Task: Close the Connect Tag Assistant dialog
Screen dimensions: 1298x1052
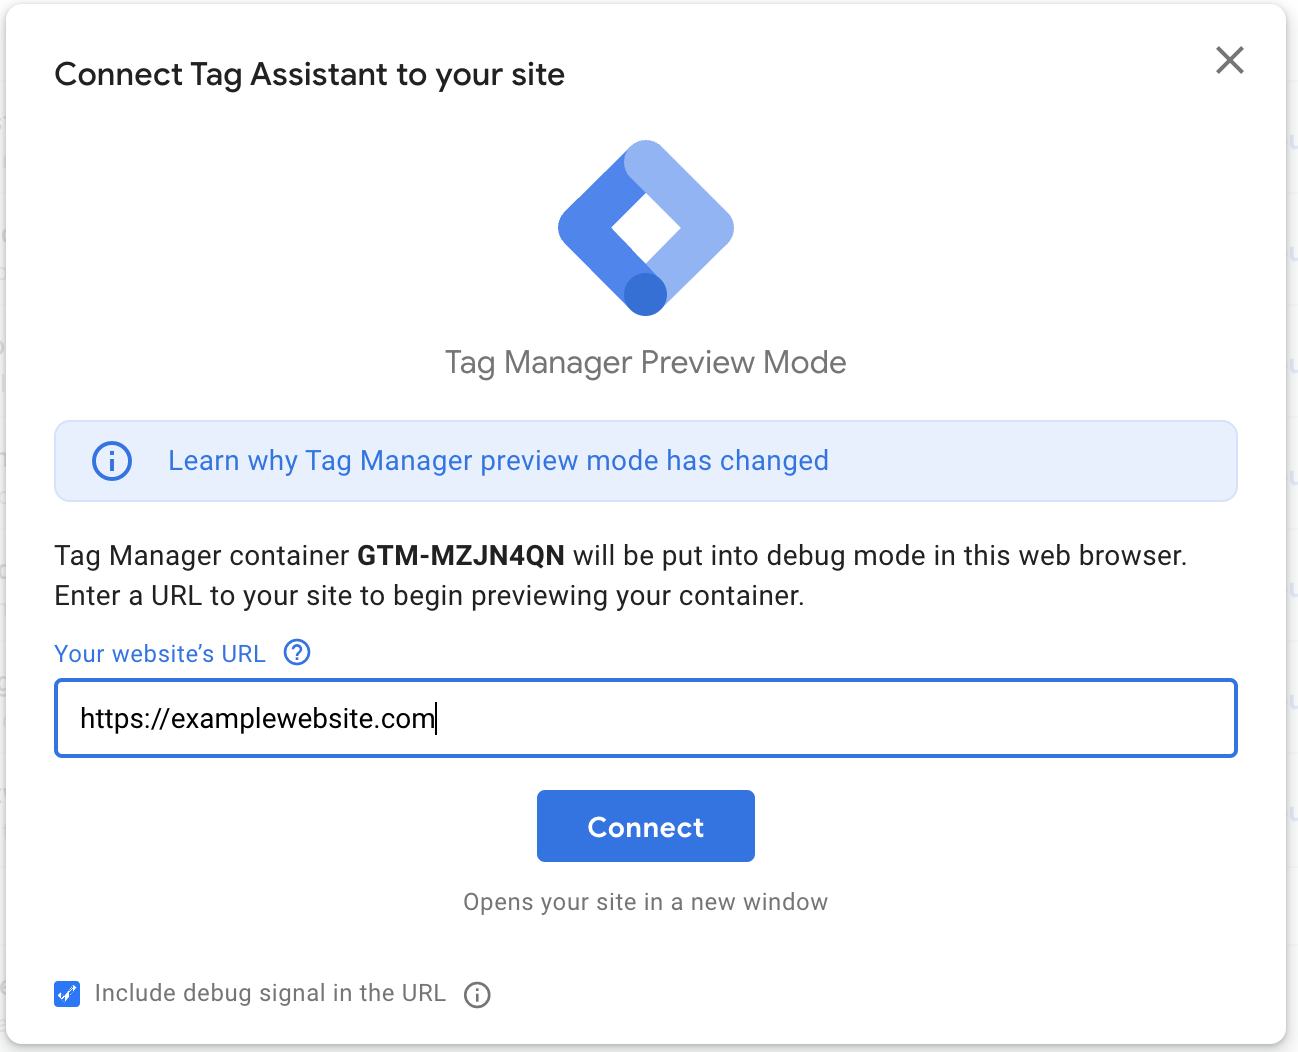Action: 1229,60
